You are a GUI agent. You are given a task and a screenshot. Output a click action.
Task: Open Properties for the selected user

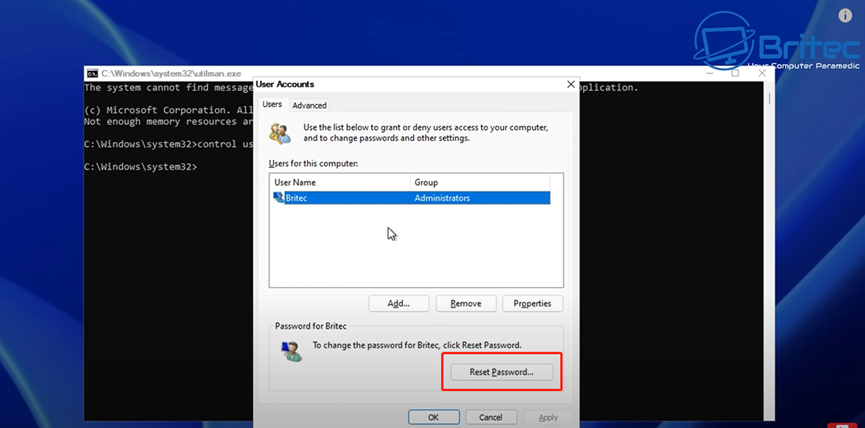pyautogui.click(x=532, y=303)
